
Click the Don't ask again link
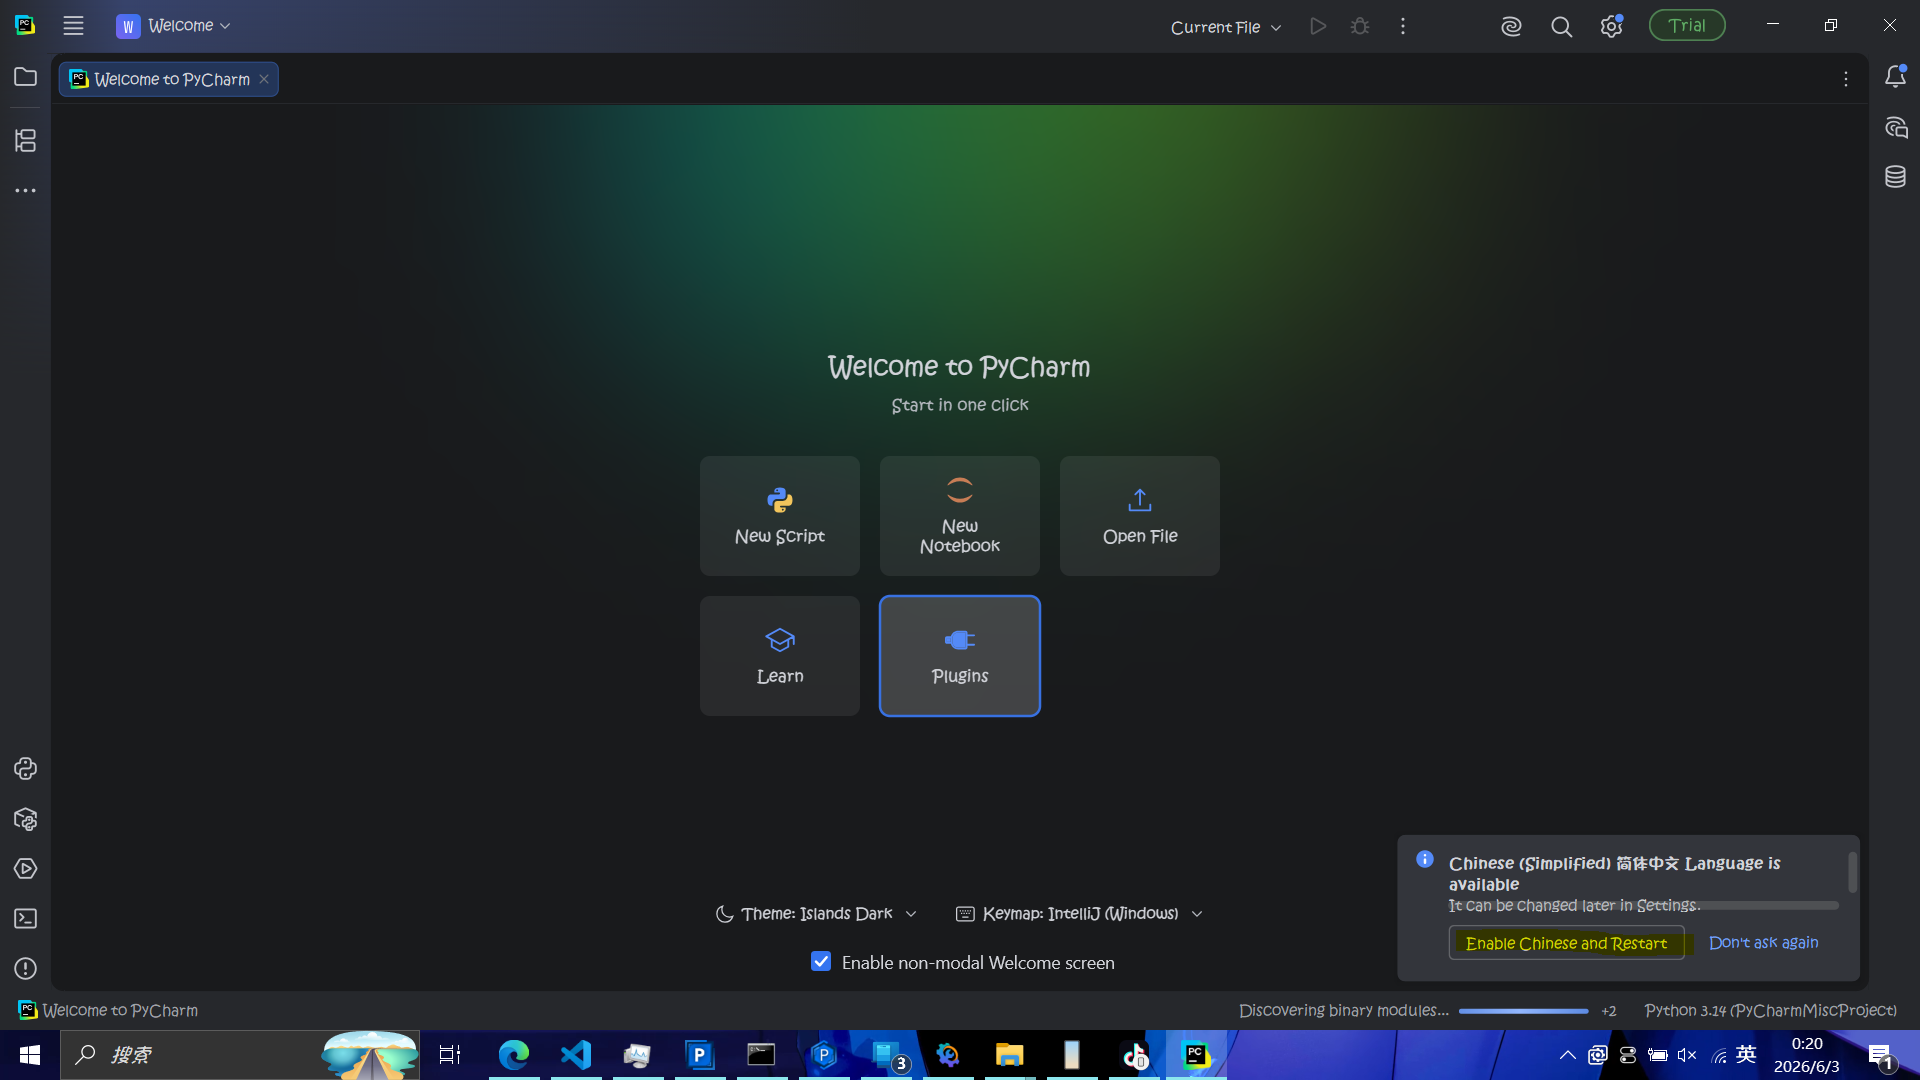pyautogui.click(x=1764, y=943)
